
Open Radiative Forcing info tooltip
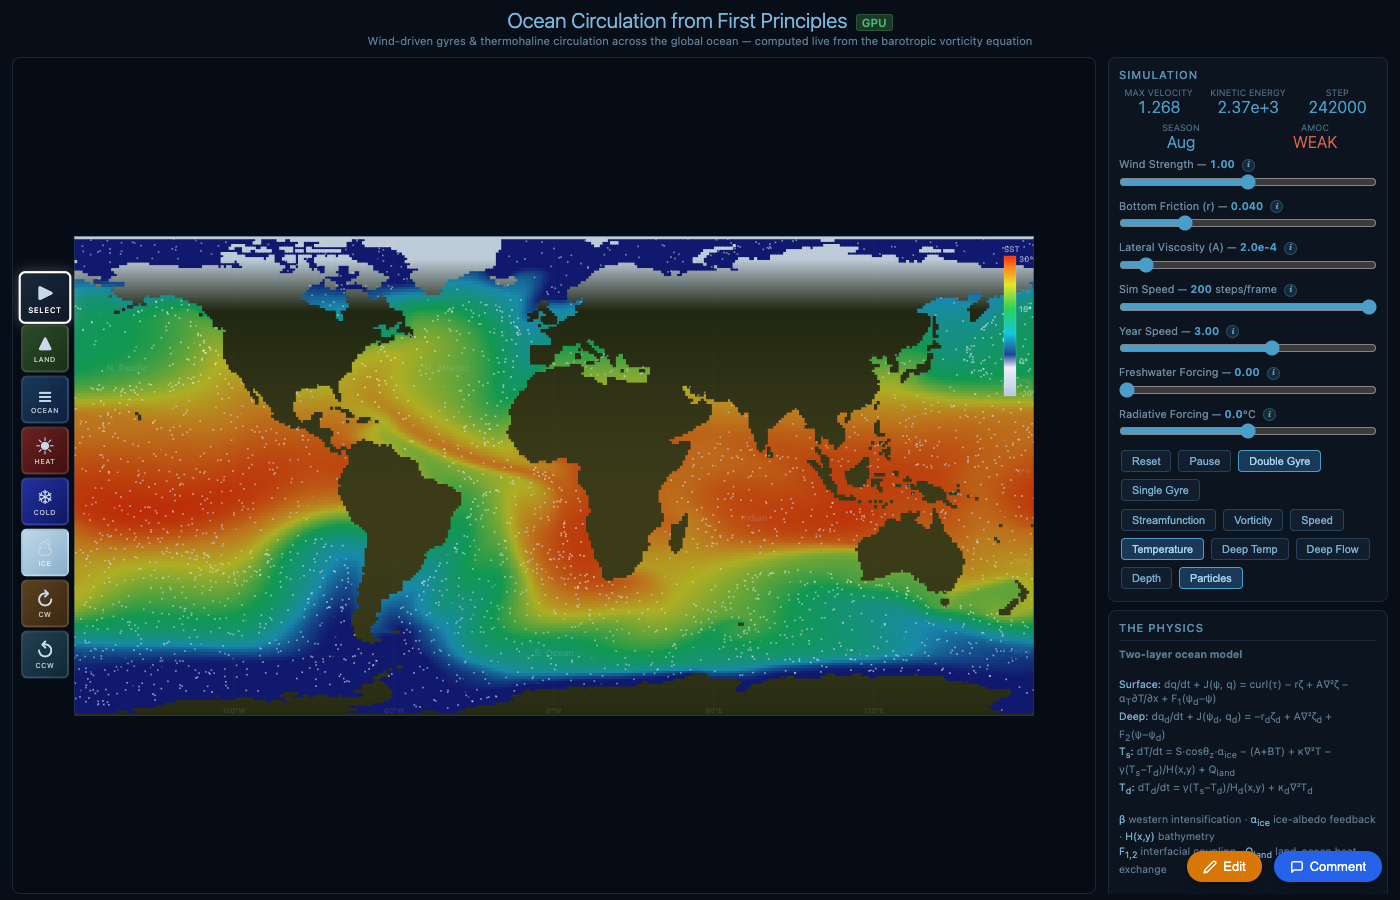1269,415
